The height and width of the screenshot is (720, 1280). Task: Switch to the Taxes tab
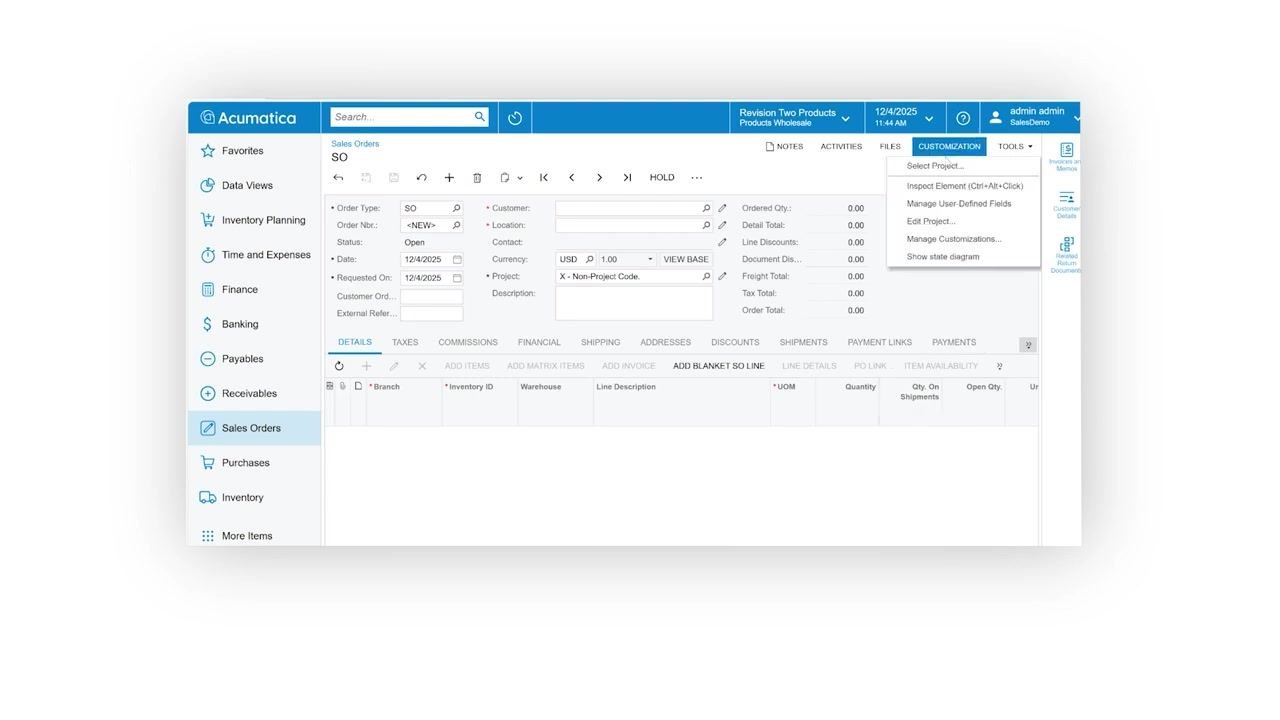coord(405,342)
